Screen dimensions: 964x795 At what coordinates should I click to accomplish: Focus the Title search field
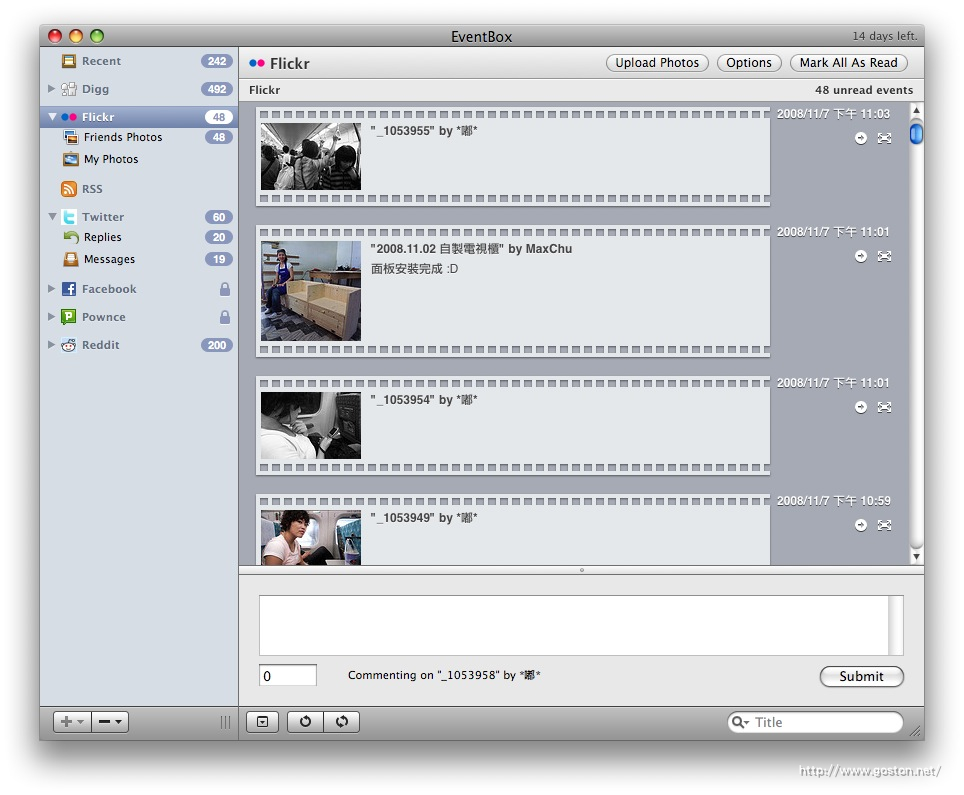[815, 722]
